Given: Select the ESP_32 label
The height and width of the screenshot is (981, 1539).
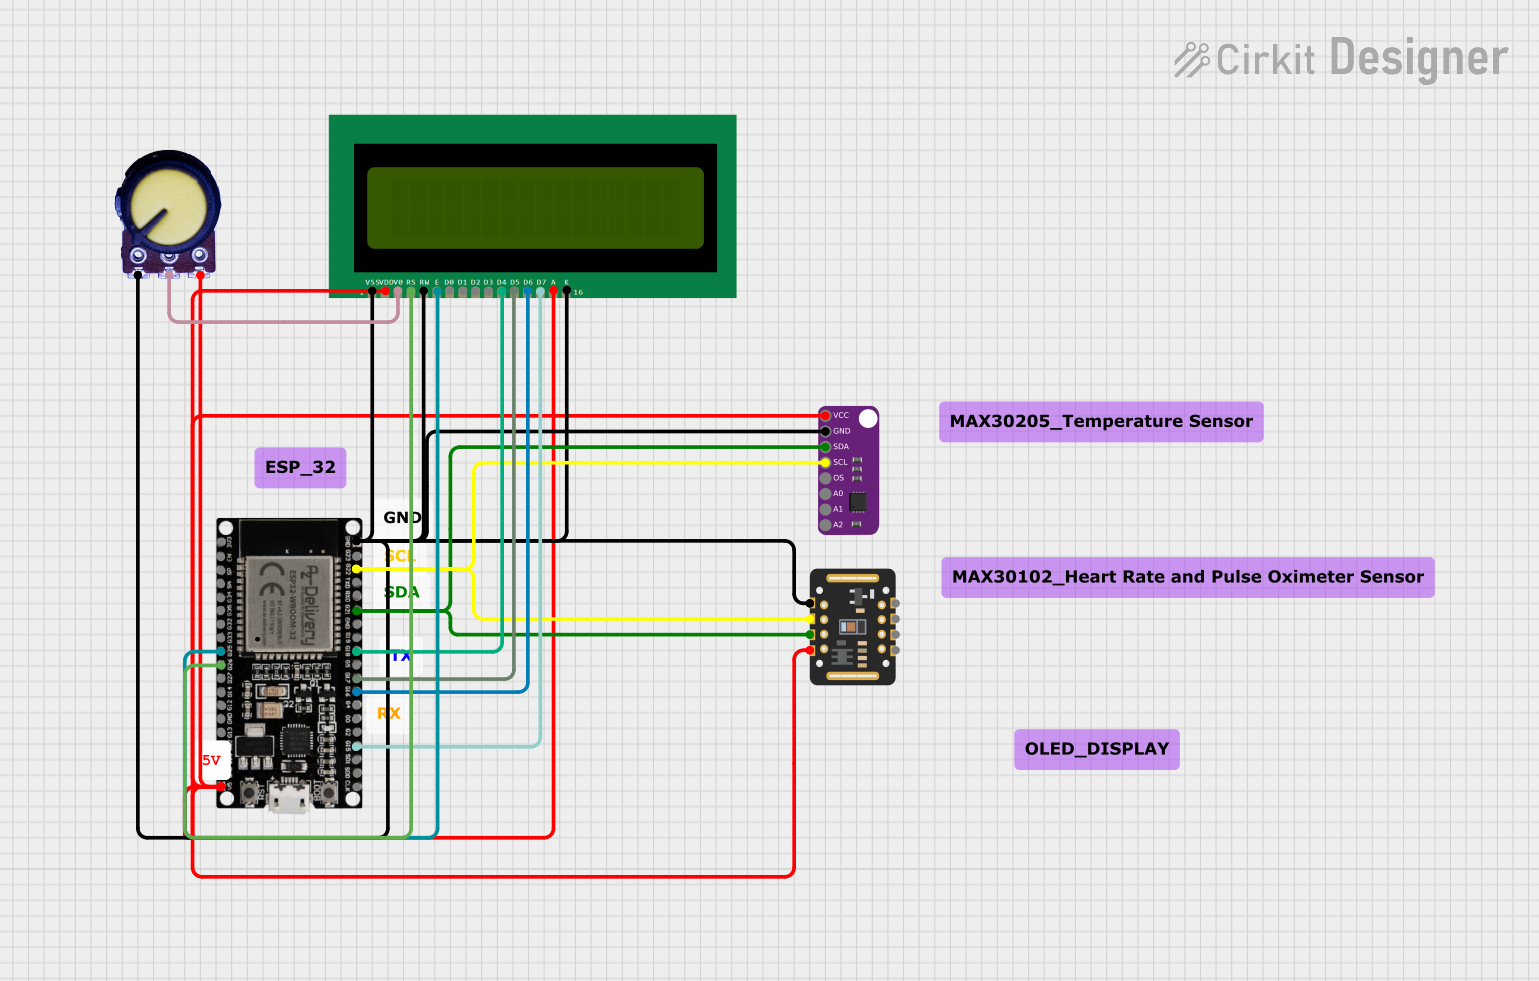Looking at the screenshot, I should (x=300, y=468).
